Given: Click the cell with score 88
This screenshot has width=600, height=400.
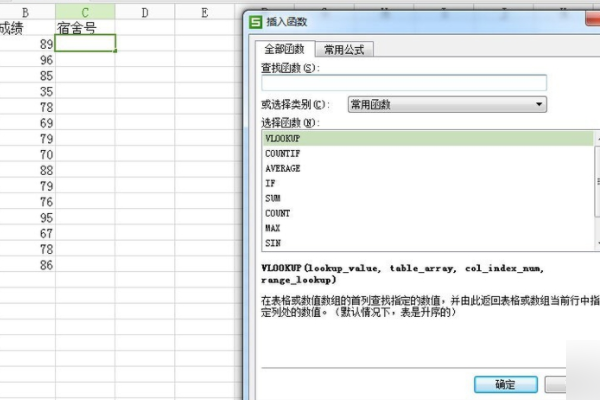Looking at the screenshot, I should tap(27, 170).
